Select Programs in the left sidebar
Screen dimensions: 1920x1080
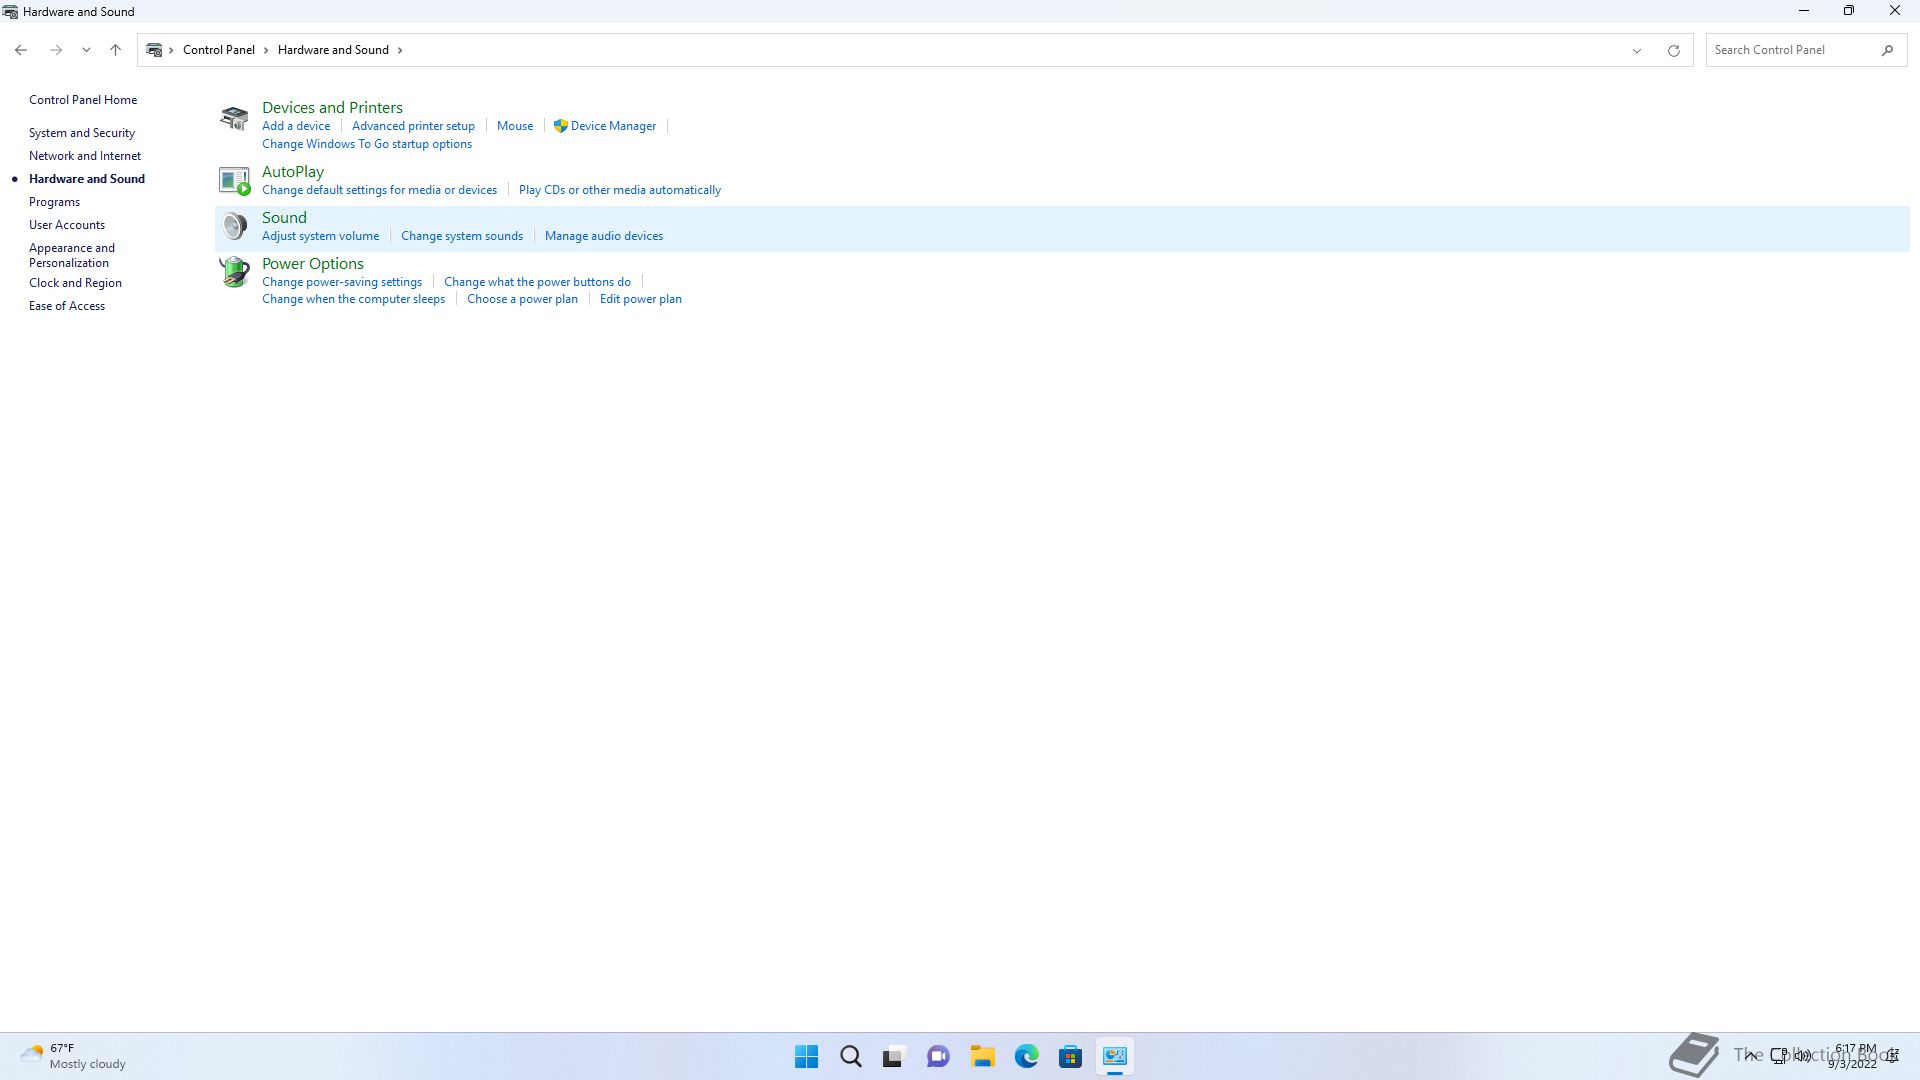tap(54, 202)
